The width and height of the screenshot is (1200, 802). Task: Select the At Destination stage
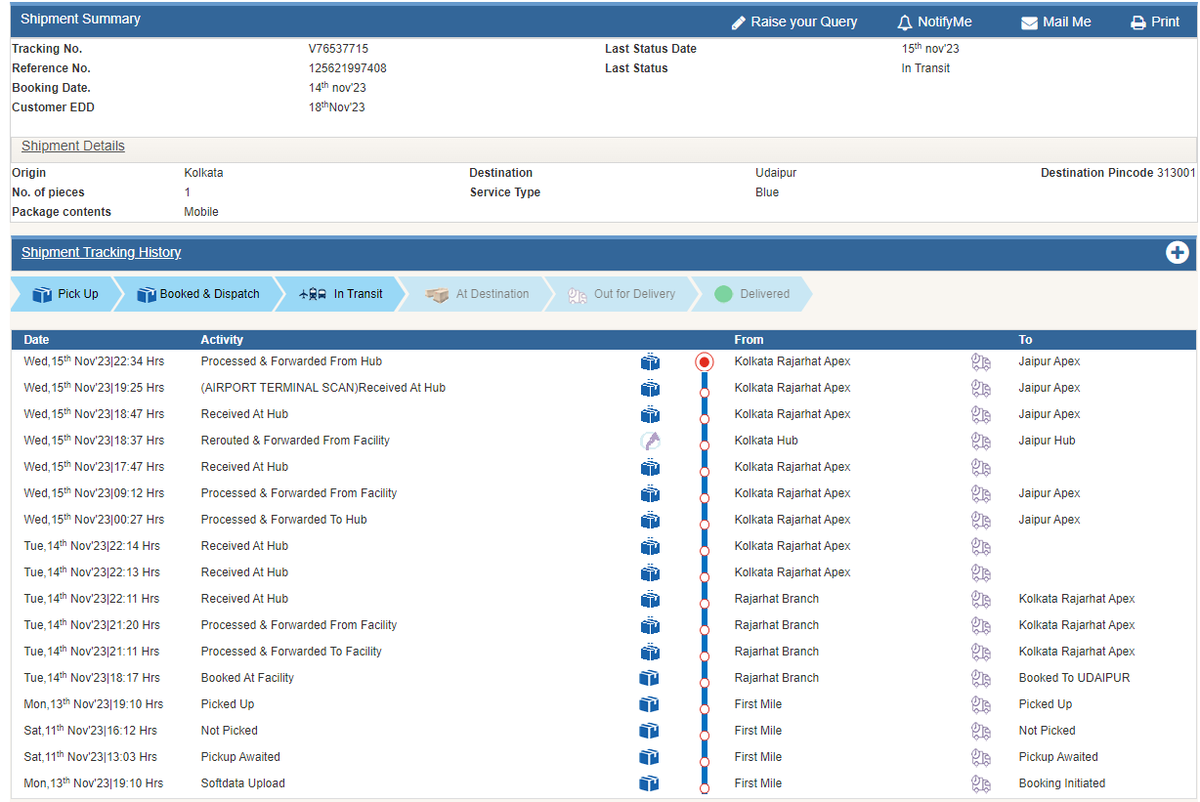477,294
